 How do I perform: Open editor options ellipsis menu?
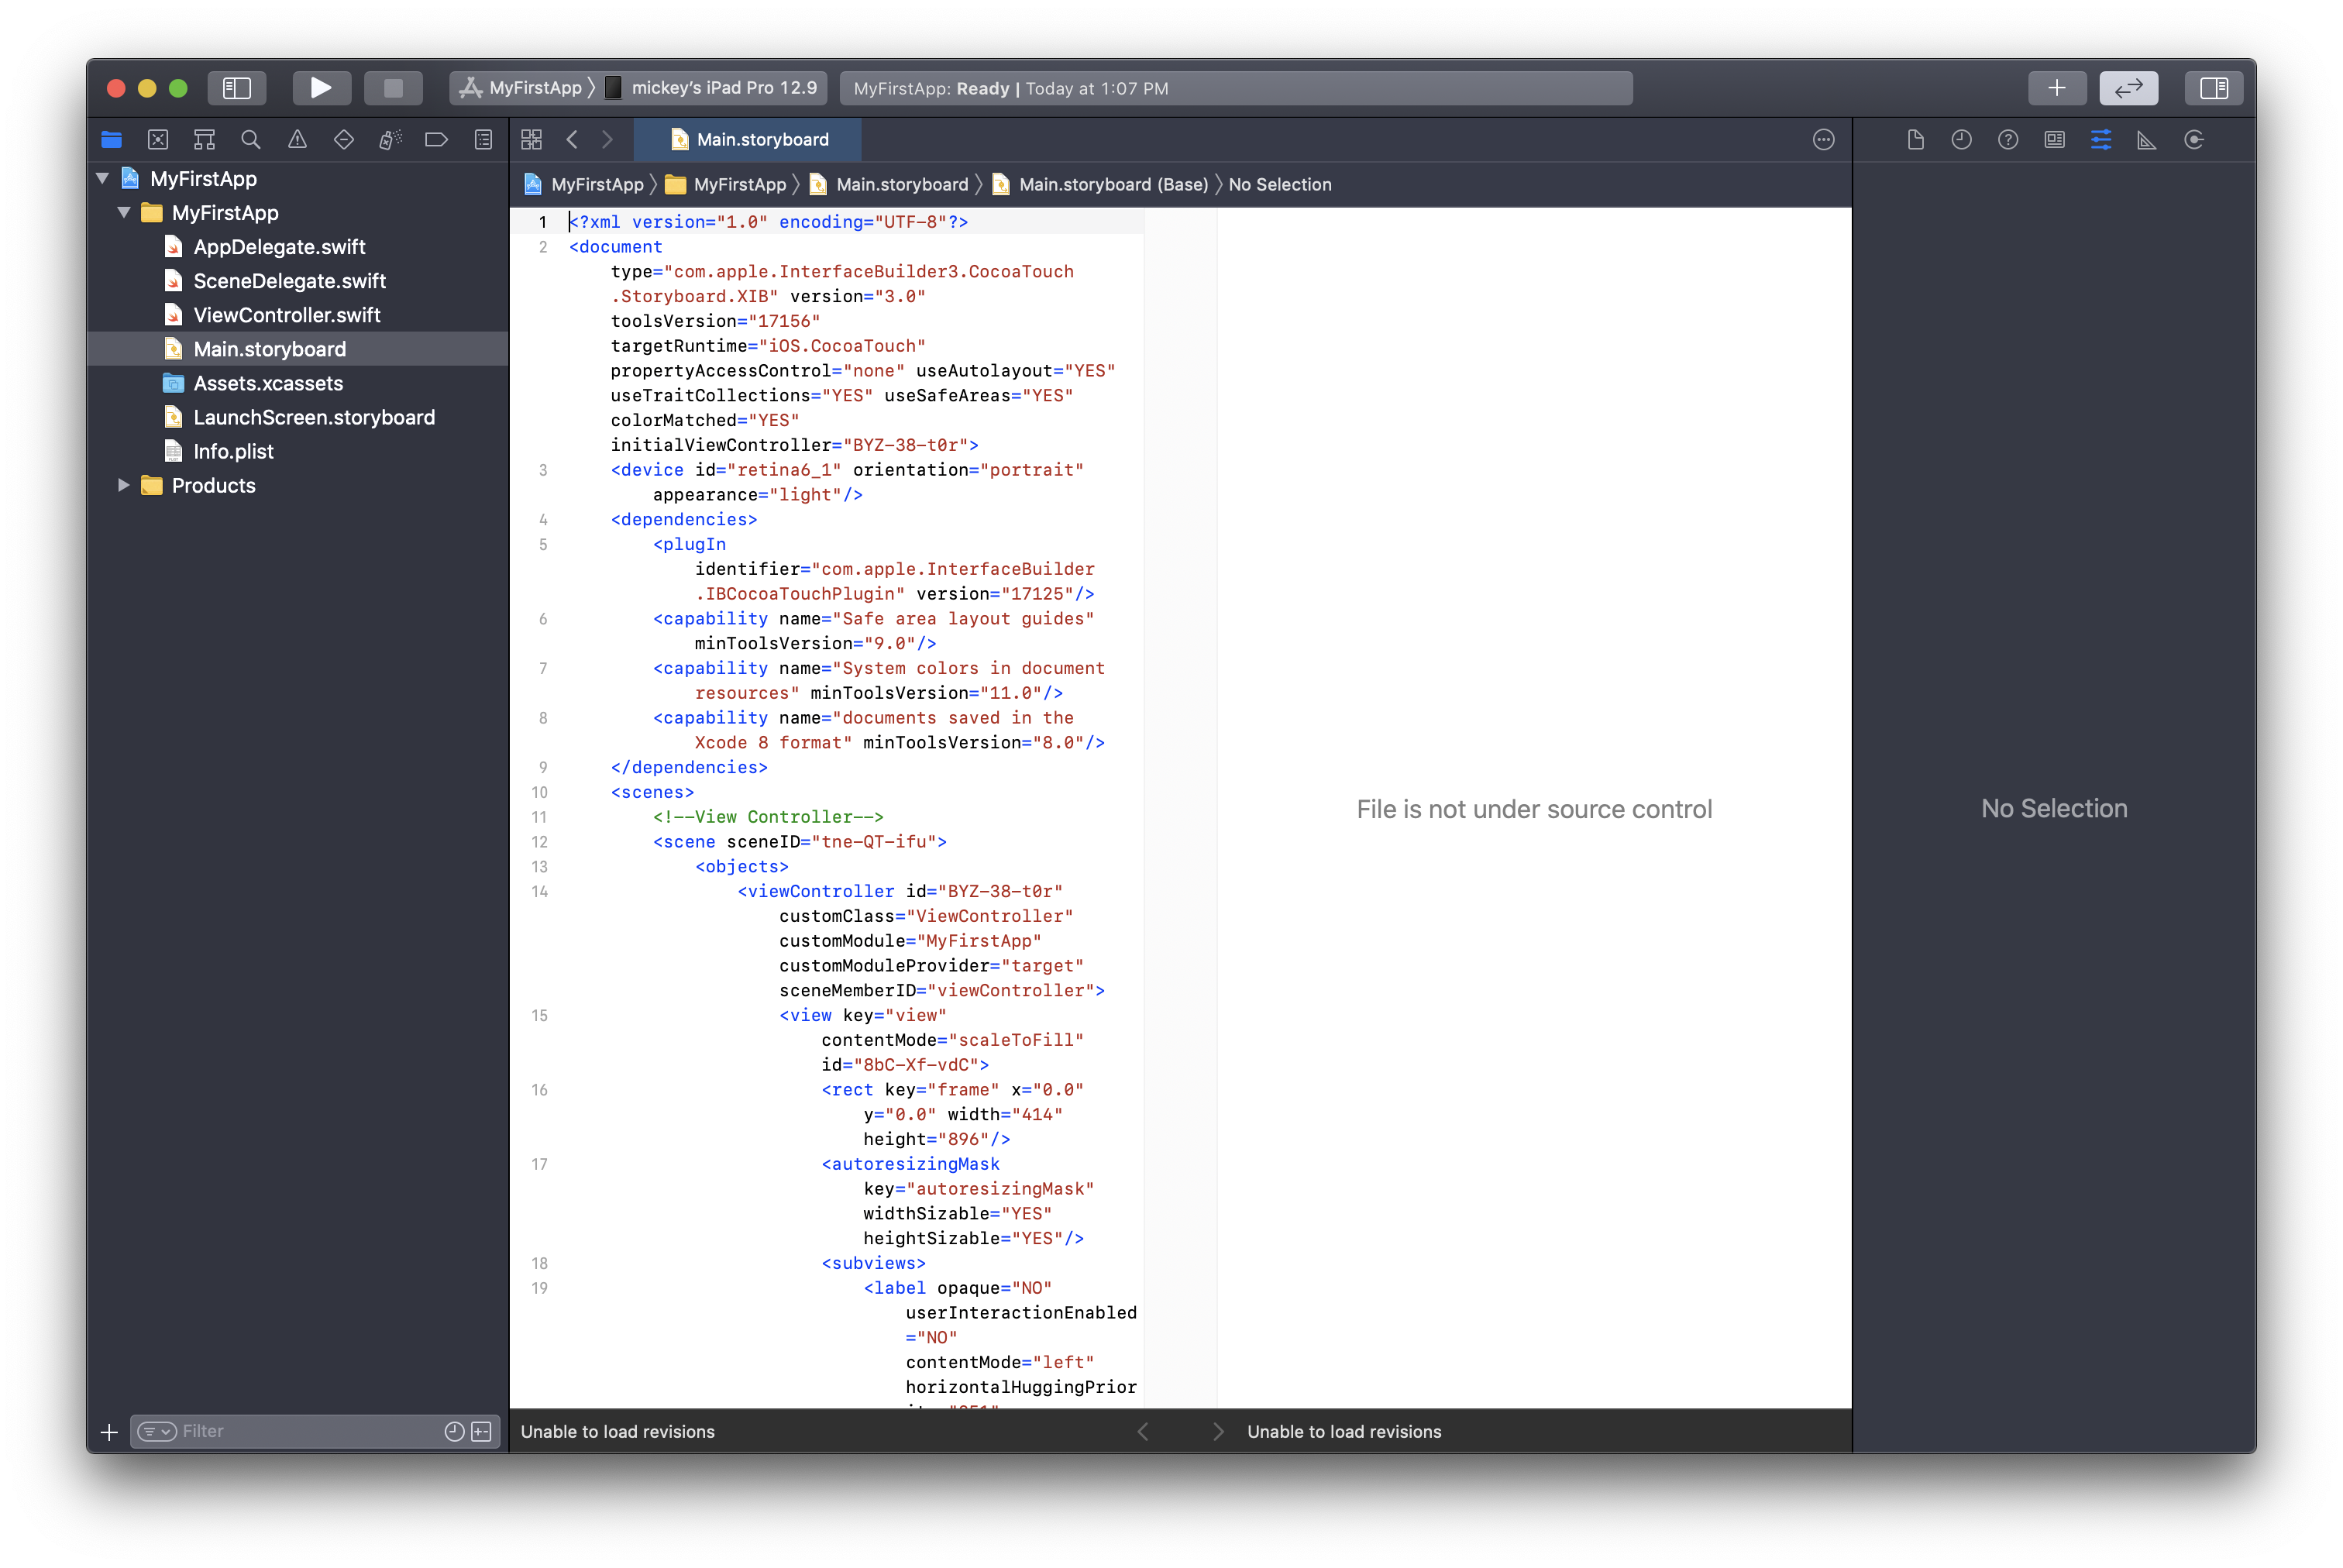pos(1823,140)
